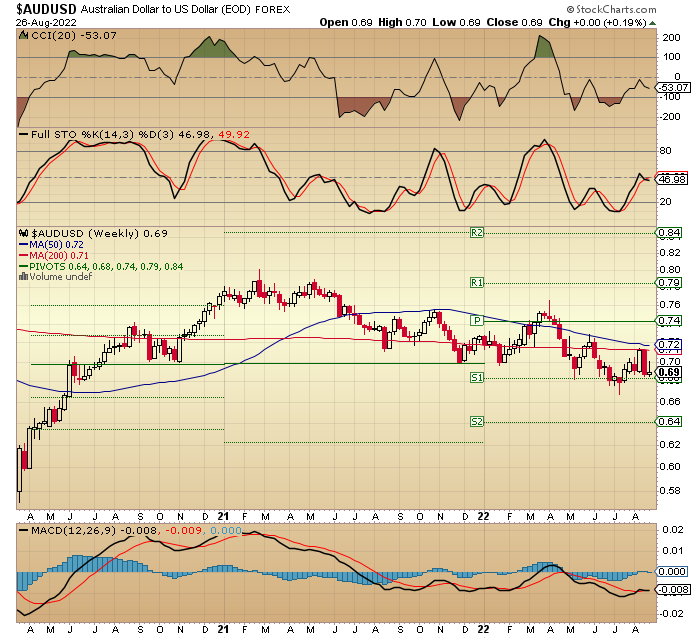Click the black line legend before Full STO

pos(23,134)
